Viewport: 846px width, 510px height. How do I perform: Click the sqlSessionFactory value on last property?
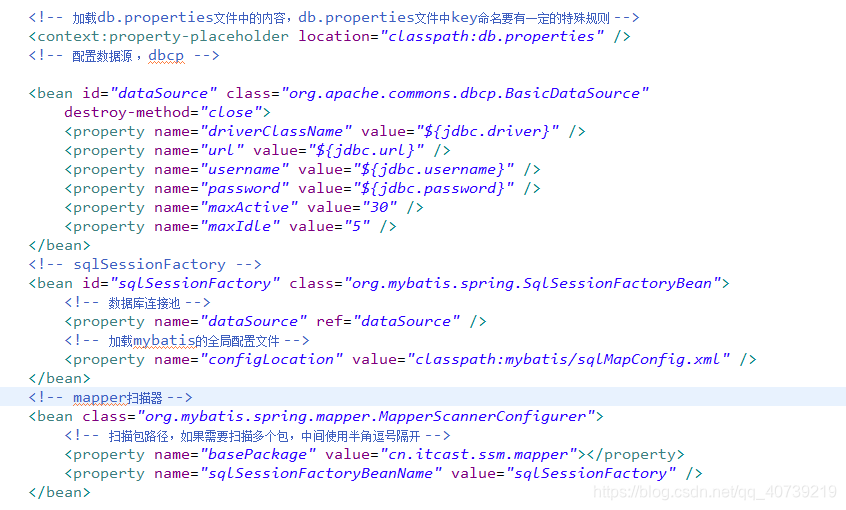590,473
